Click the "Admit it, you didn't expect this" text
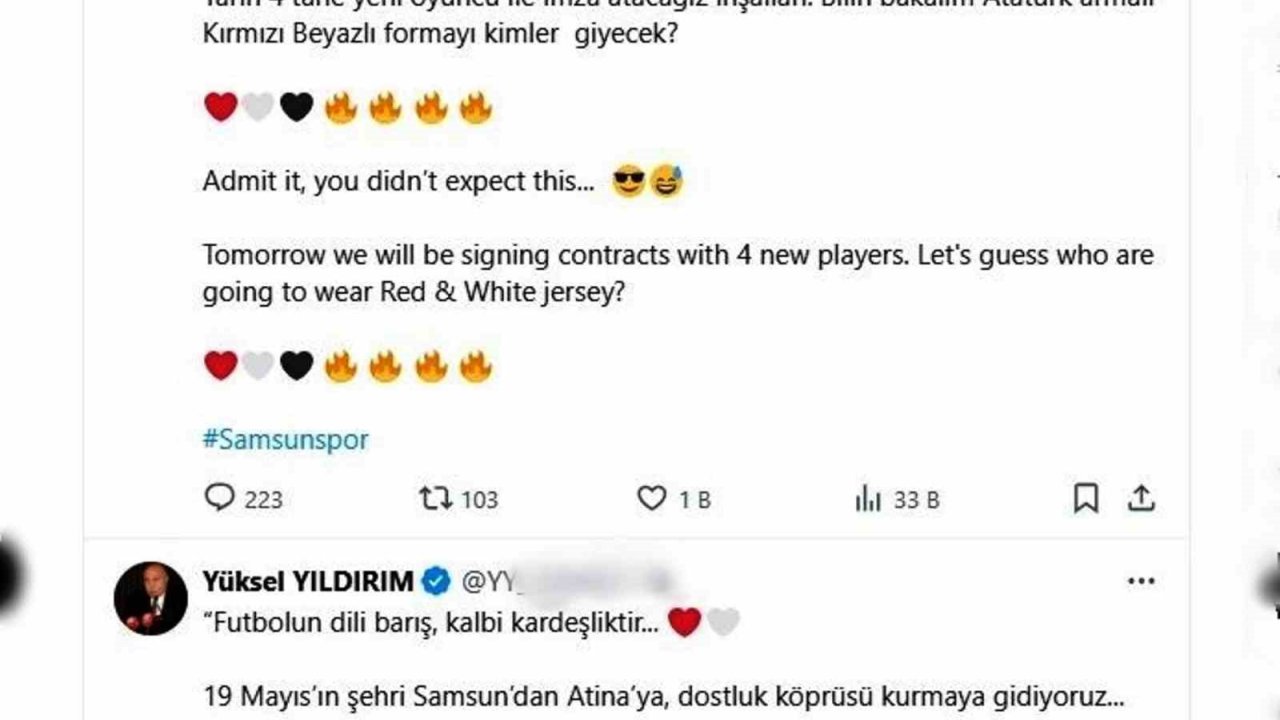The image size is (1280, 720). pos(398,183)
